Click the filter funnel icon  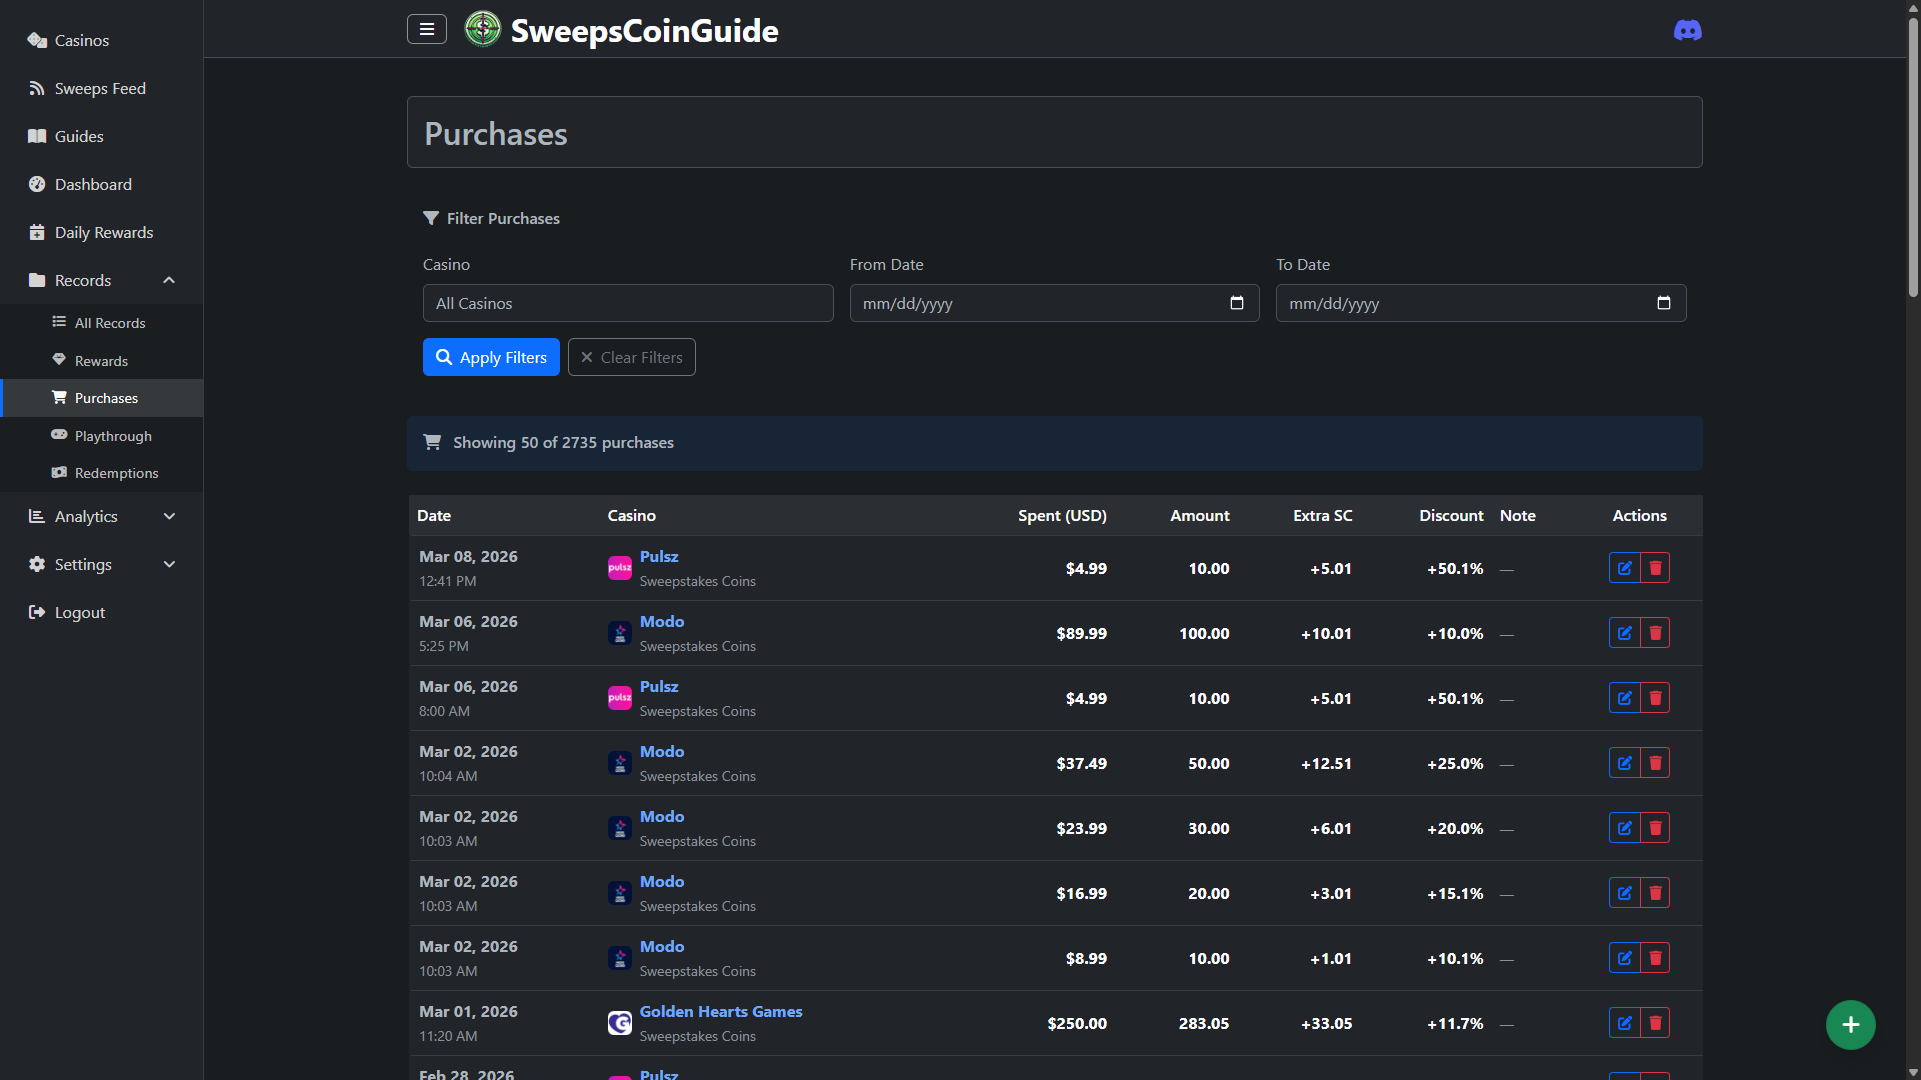coord(431,217)
